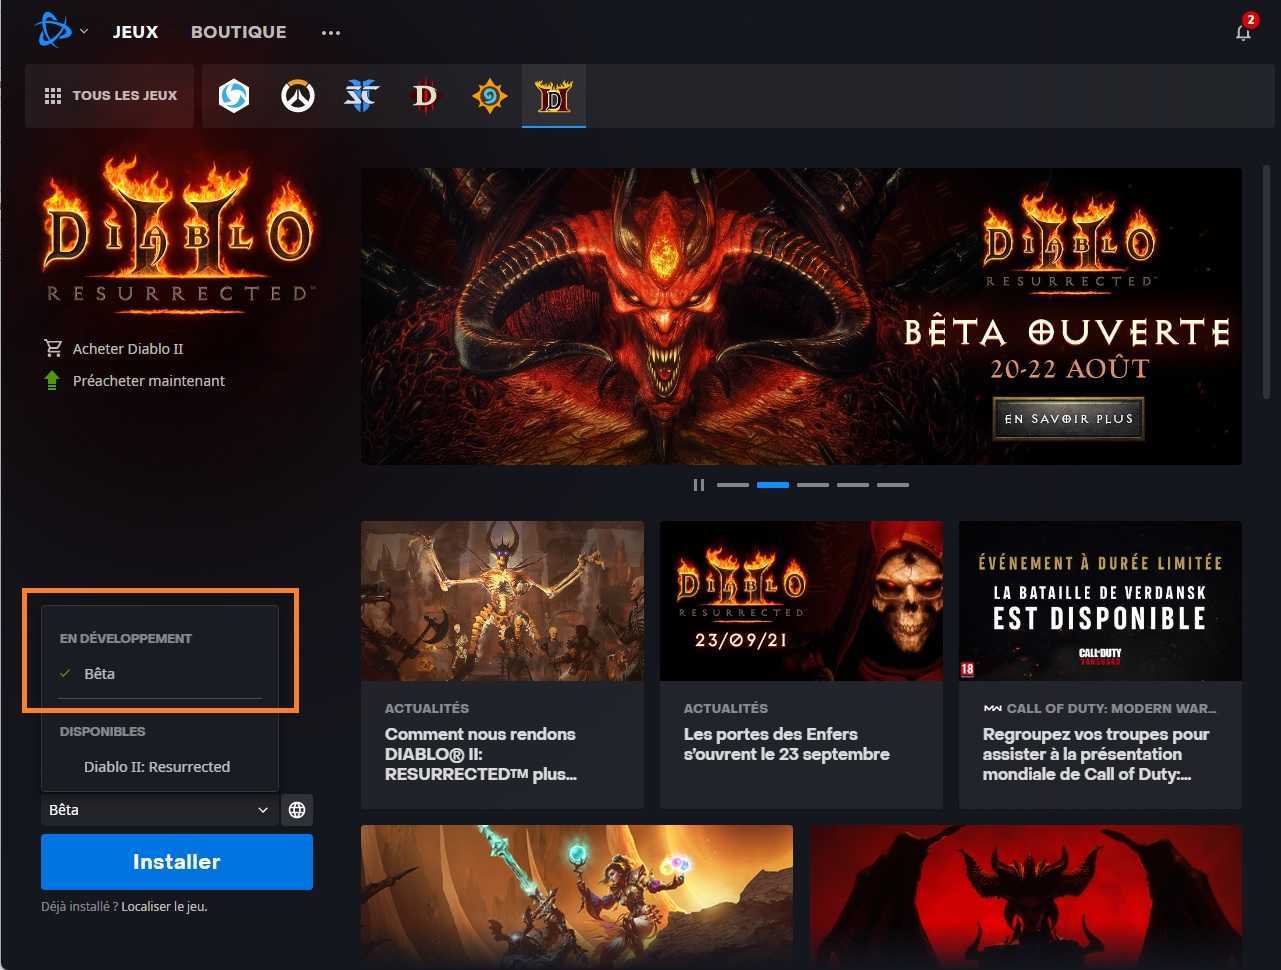Open the Battle.net logo menu
Image resolution: width=1281 pixels, height=970 pixels.
[x=53, y=31]
